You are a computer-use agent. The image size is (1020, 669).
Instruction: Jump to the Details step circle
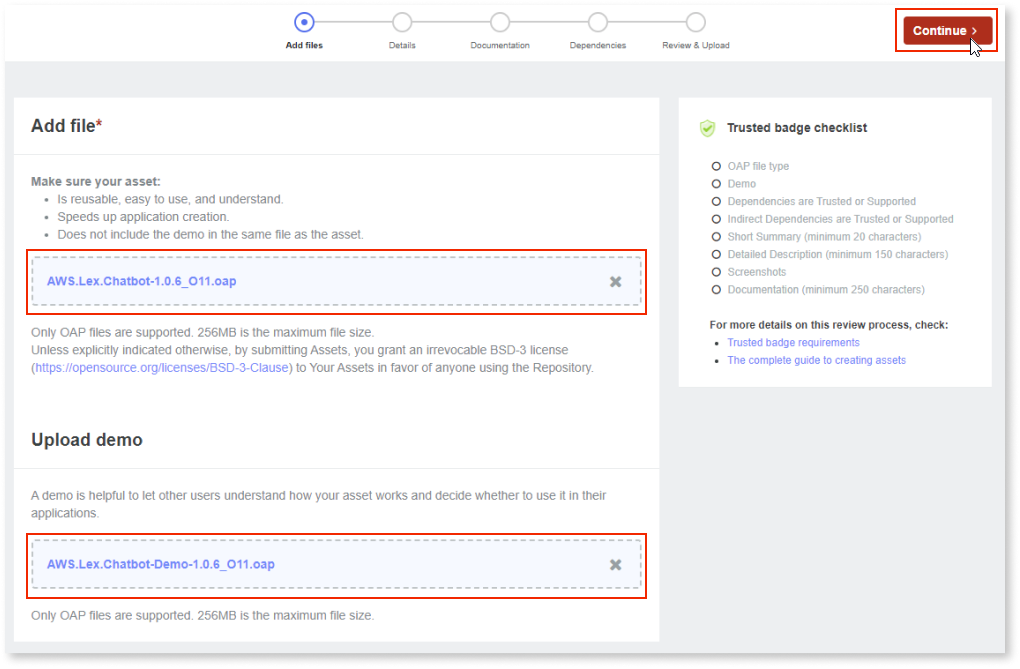coord(402,22)
